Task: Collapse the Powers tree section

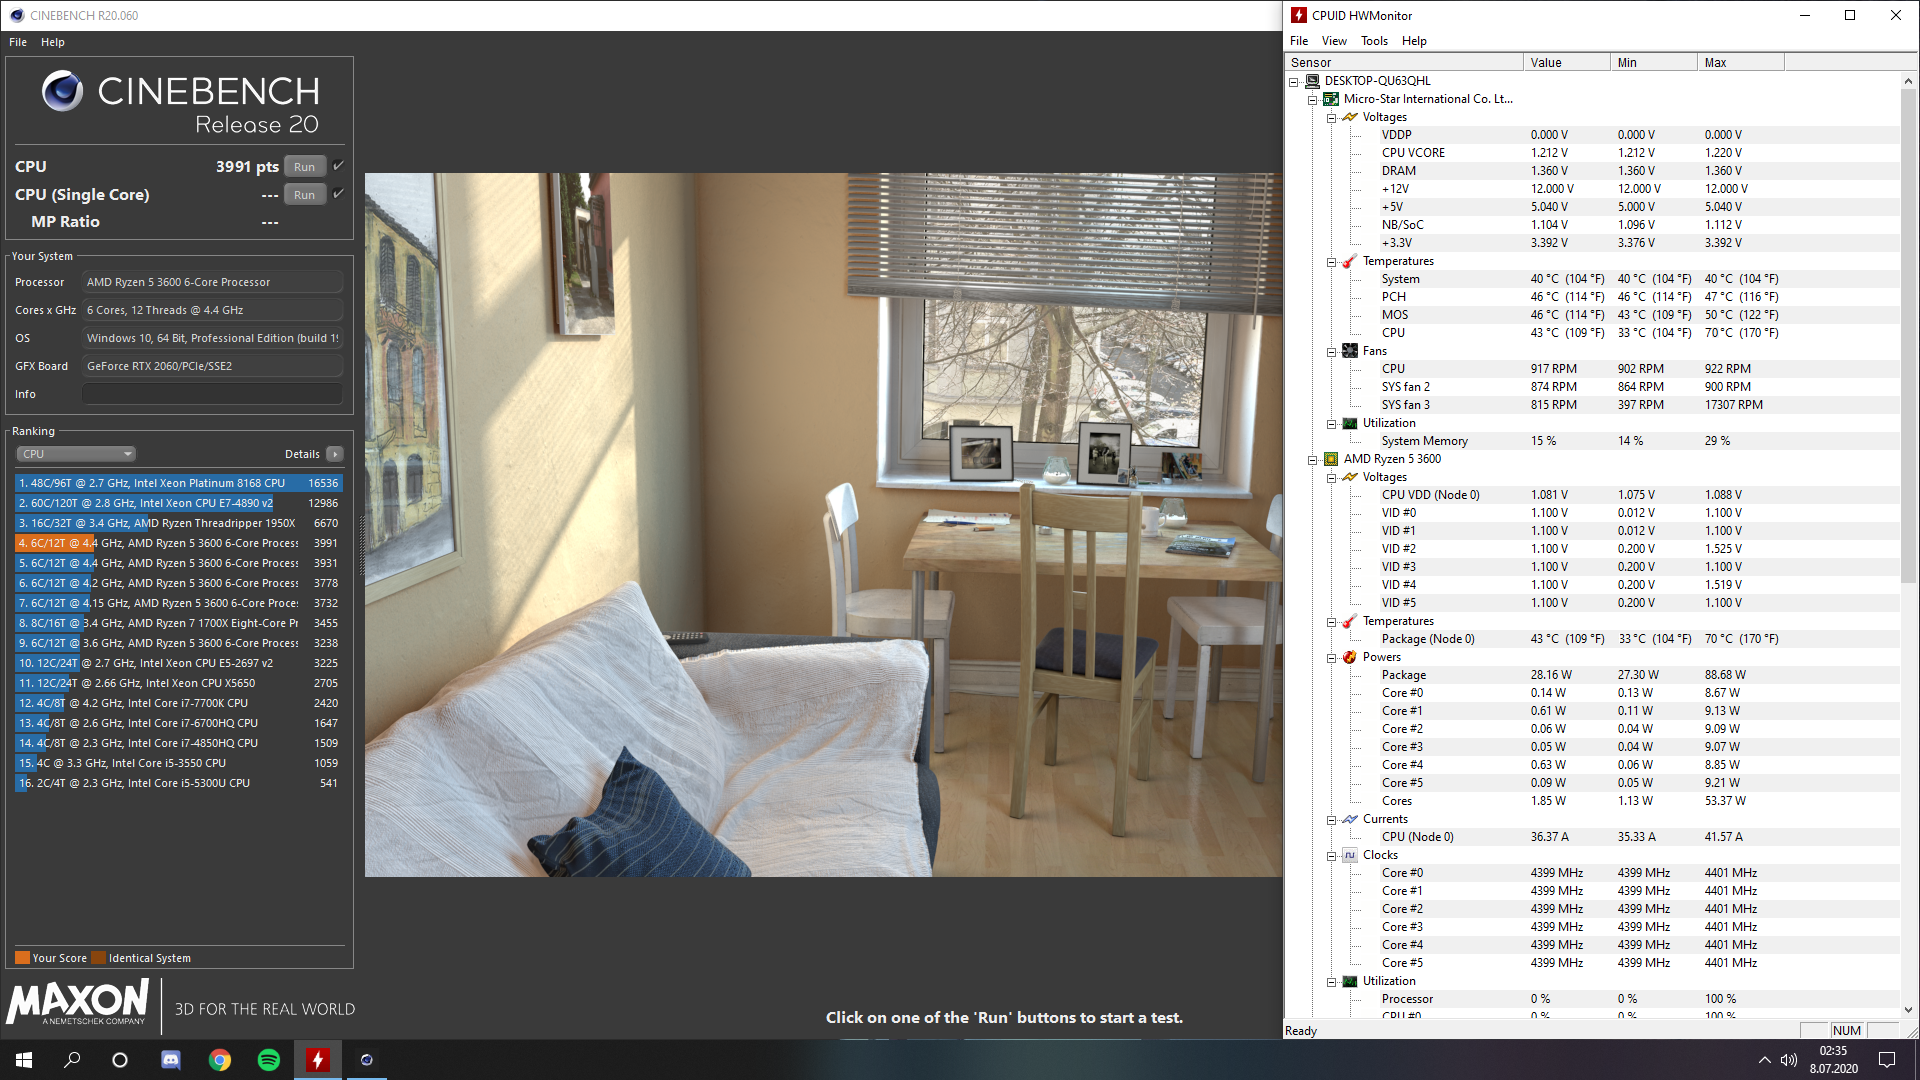Action: coord(1331,658)
